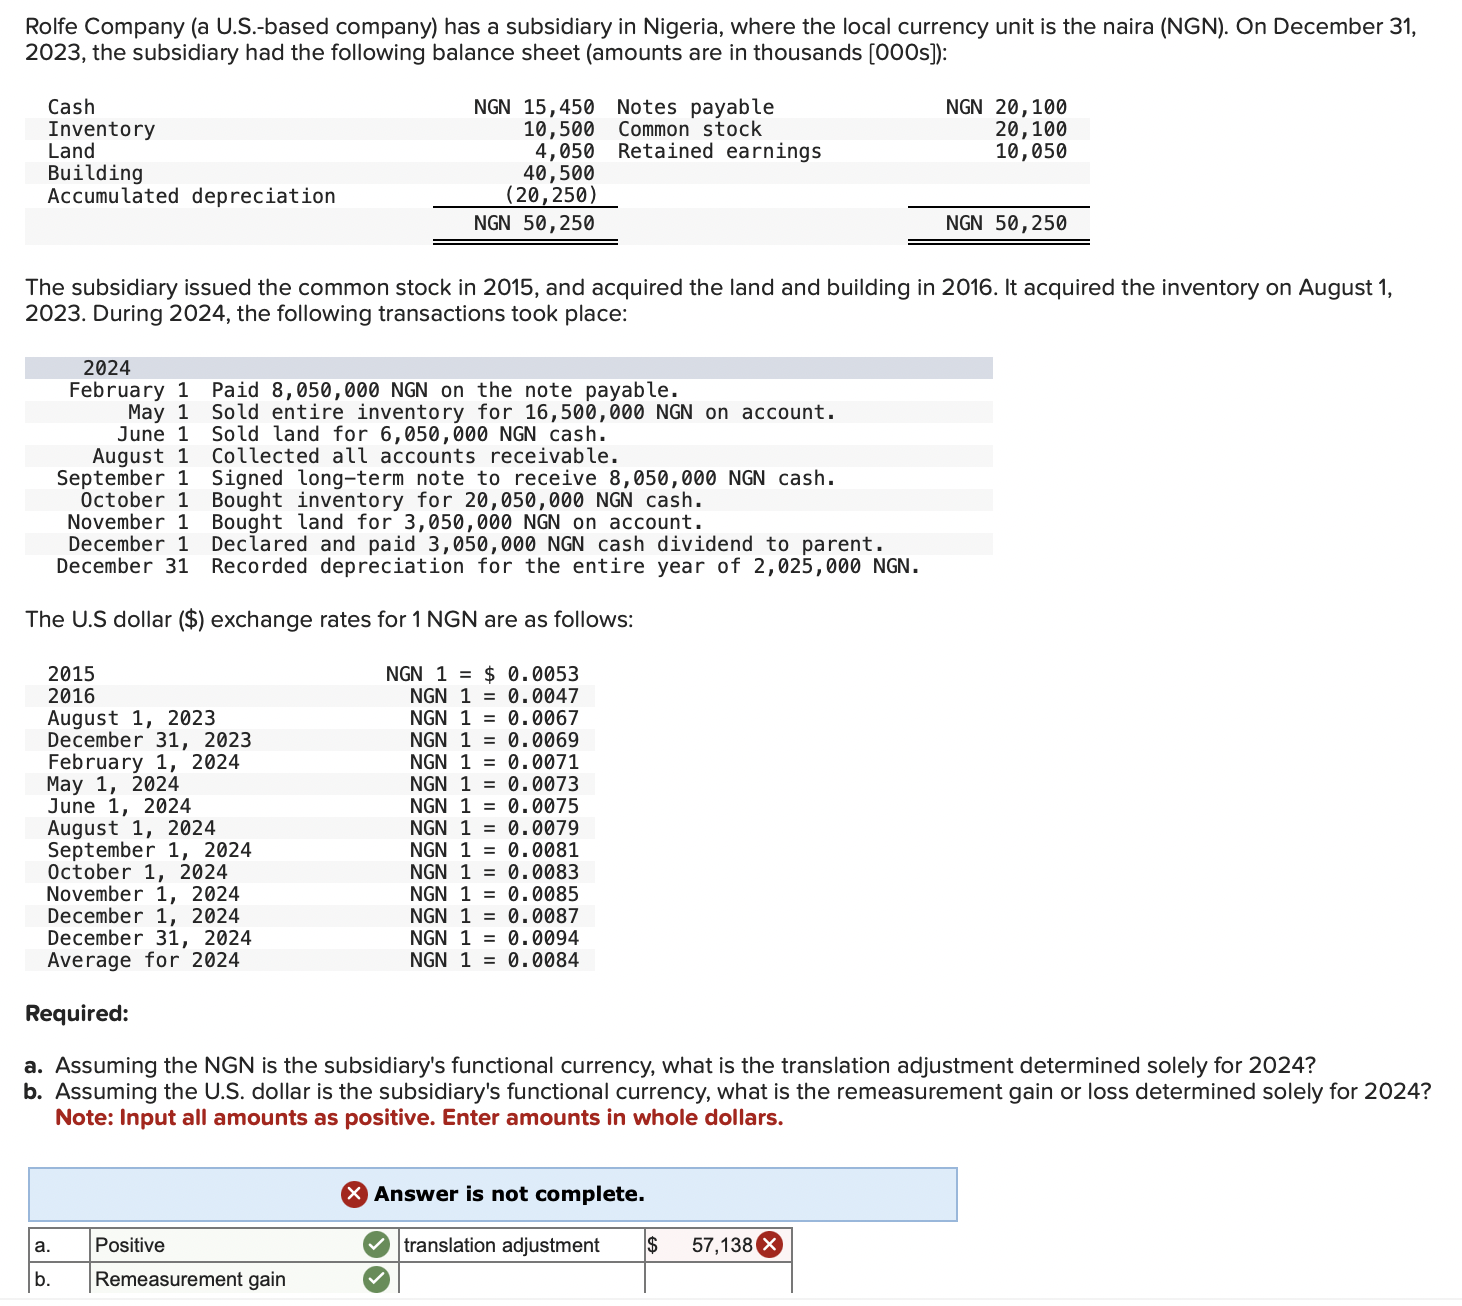1462x1306 pixels.
Task: Select the 10,050 retained earnings amount
Action: [1031, 151]
